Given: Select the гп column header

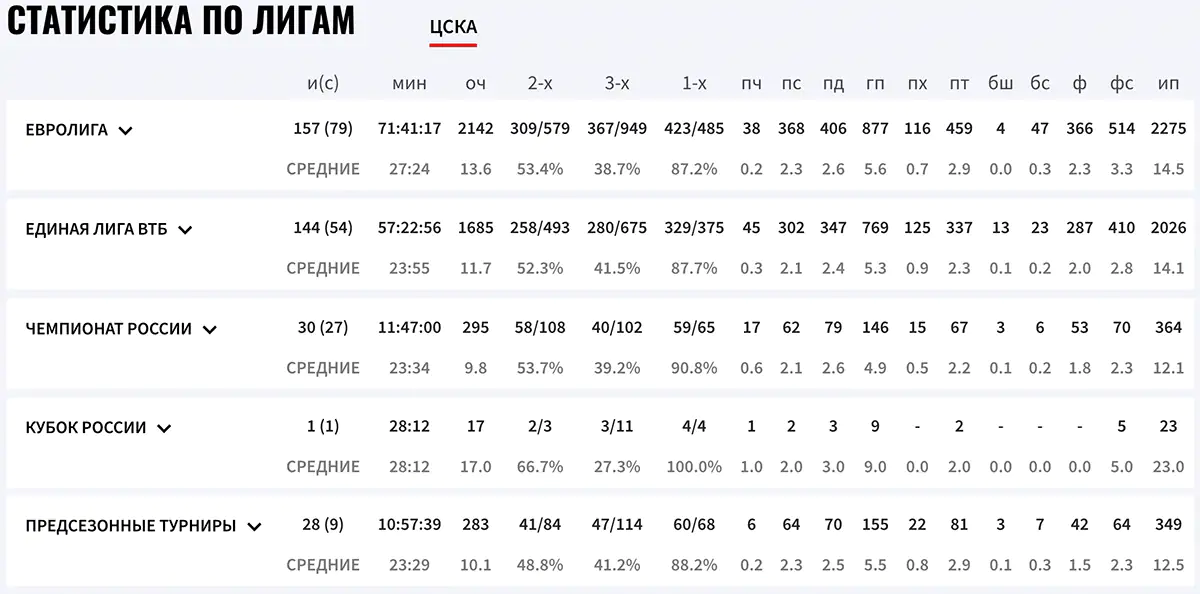Looking at the screenshot, I should (x=875, y=83).
